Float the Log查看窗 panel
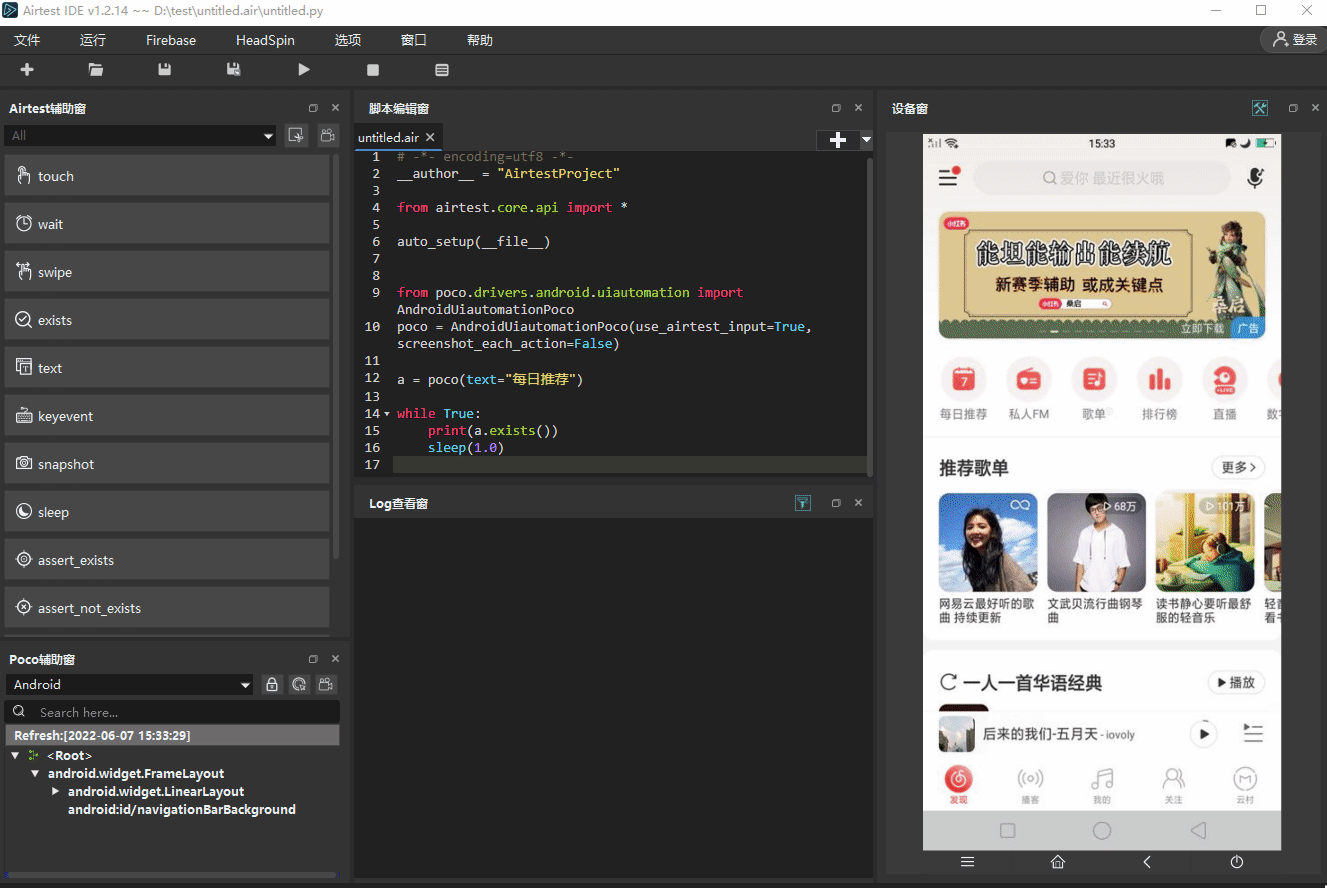 [x=836, y=503]
